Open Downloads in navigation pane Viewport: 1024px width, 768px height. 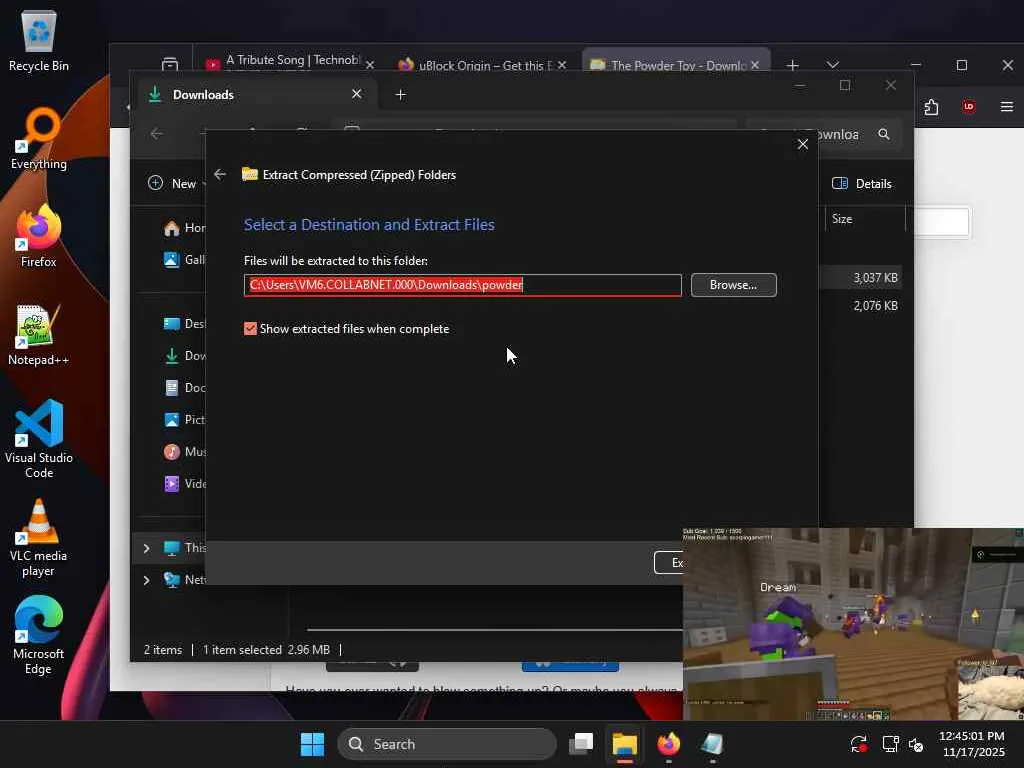tap(184, 355)
